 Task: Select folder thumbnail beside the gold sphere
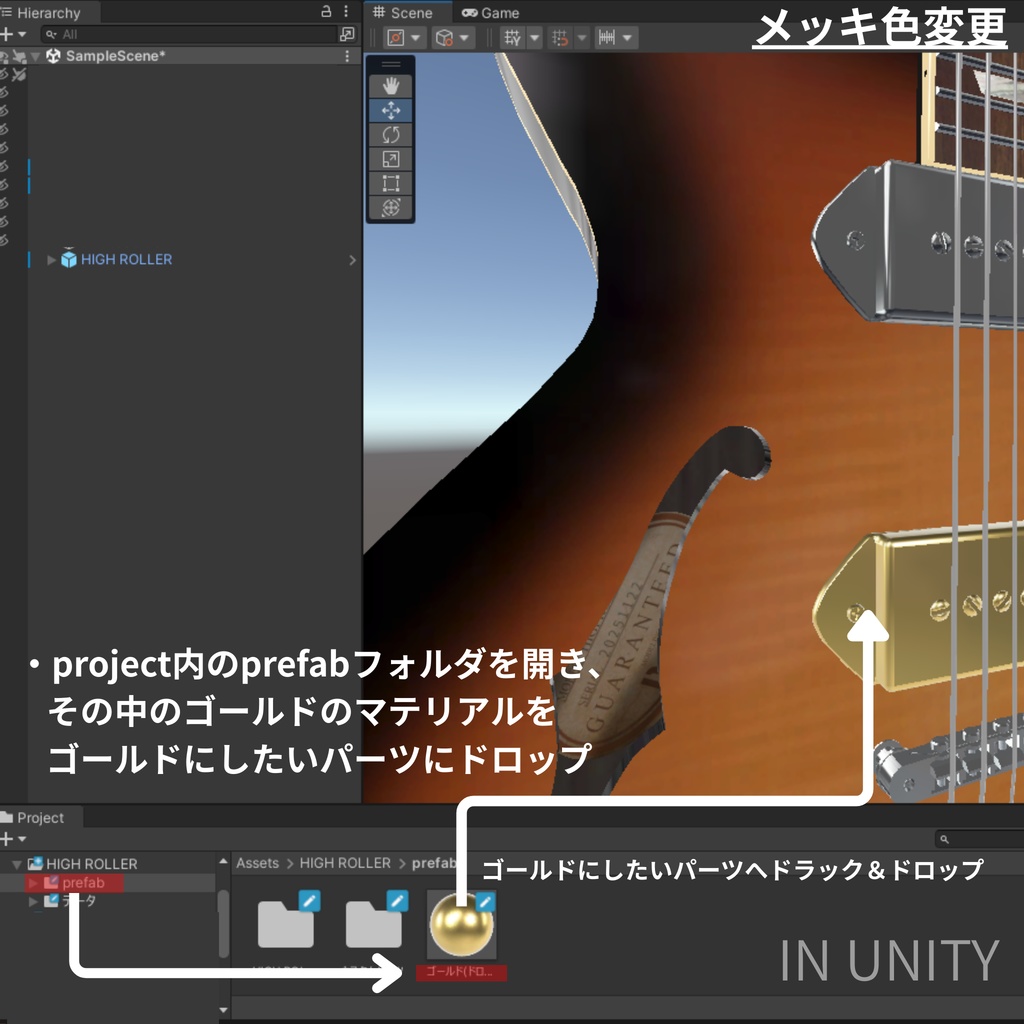point(374,923)
